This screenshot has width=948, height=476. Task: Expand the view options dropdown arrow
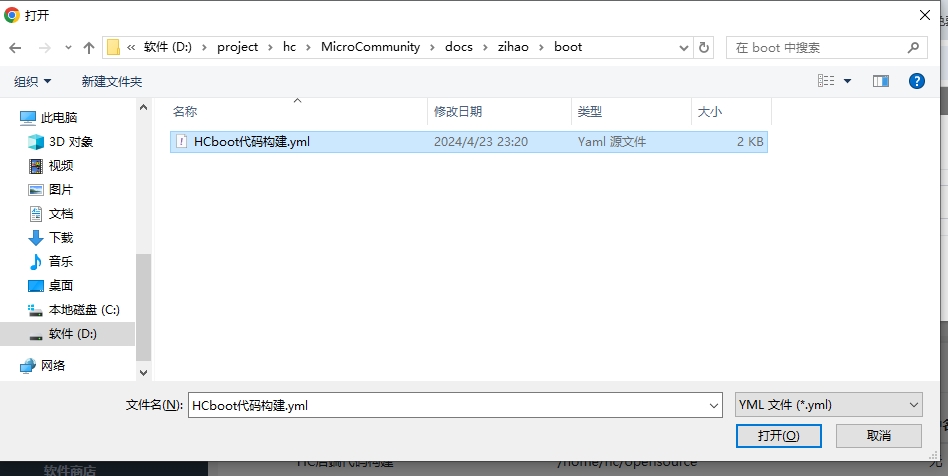(x=848, y=81)
